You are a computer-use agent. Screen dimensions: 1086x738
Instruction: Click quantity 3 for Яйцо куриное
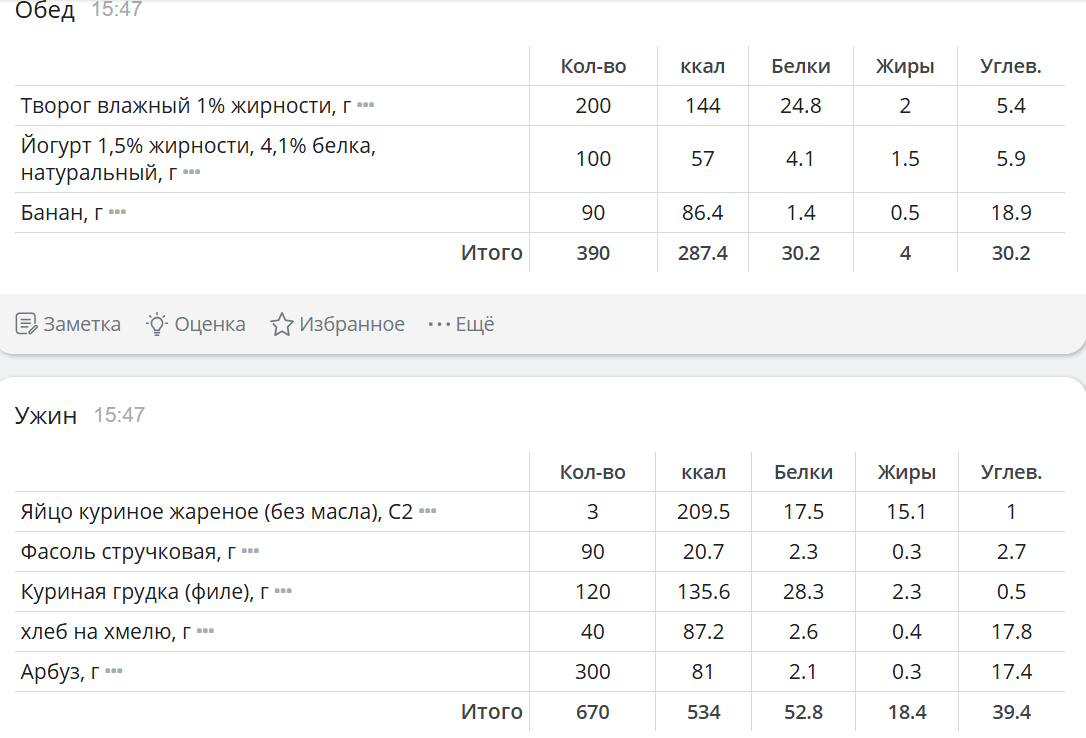593,511
